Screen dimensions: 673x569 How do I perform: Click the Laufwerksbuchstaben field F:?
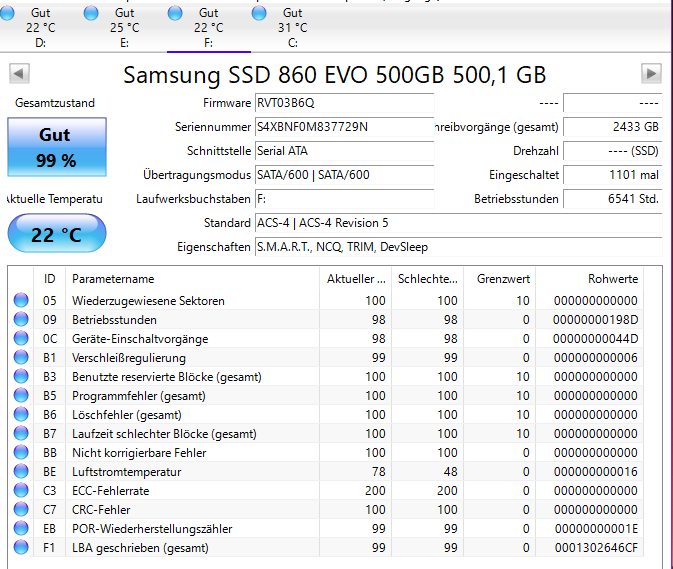pos(344,199)
